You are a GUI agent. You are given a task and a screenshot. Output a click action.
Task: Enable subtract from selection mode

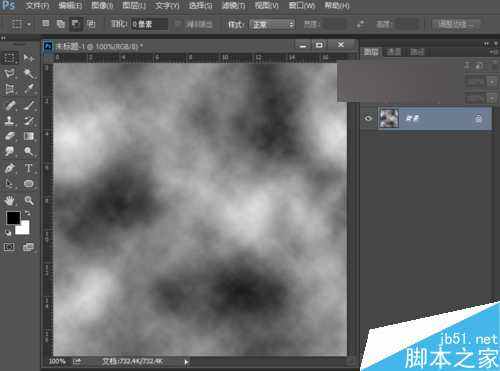(x=76, y=24)
